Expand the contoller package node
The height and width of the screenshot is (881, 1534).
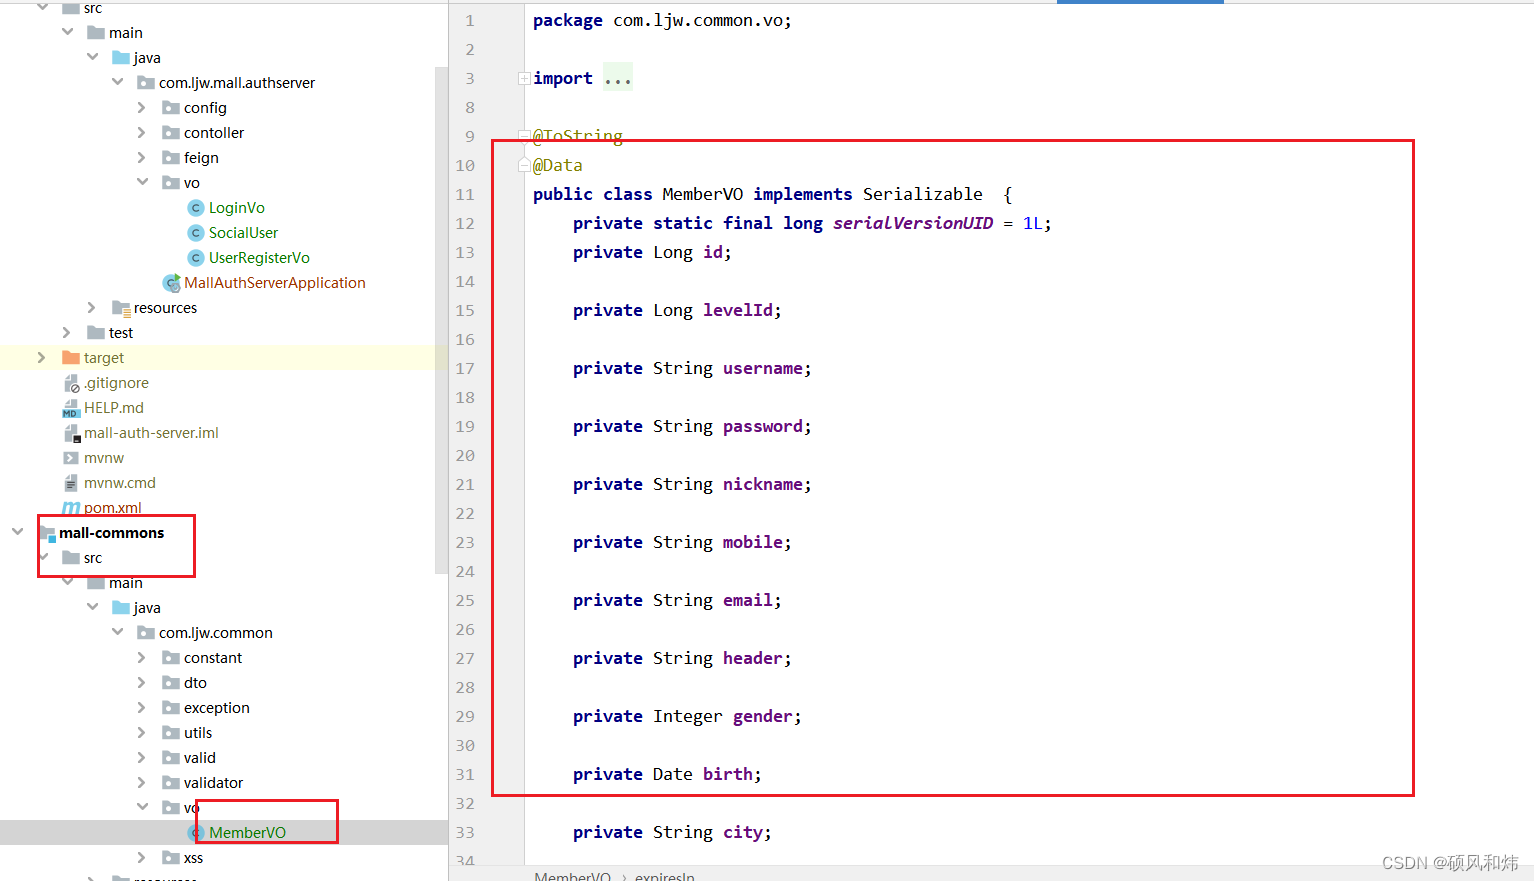point(141,132)
